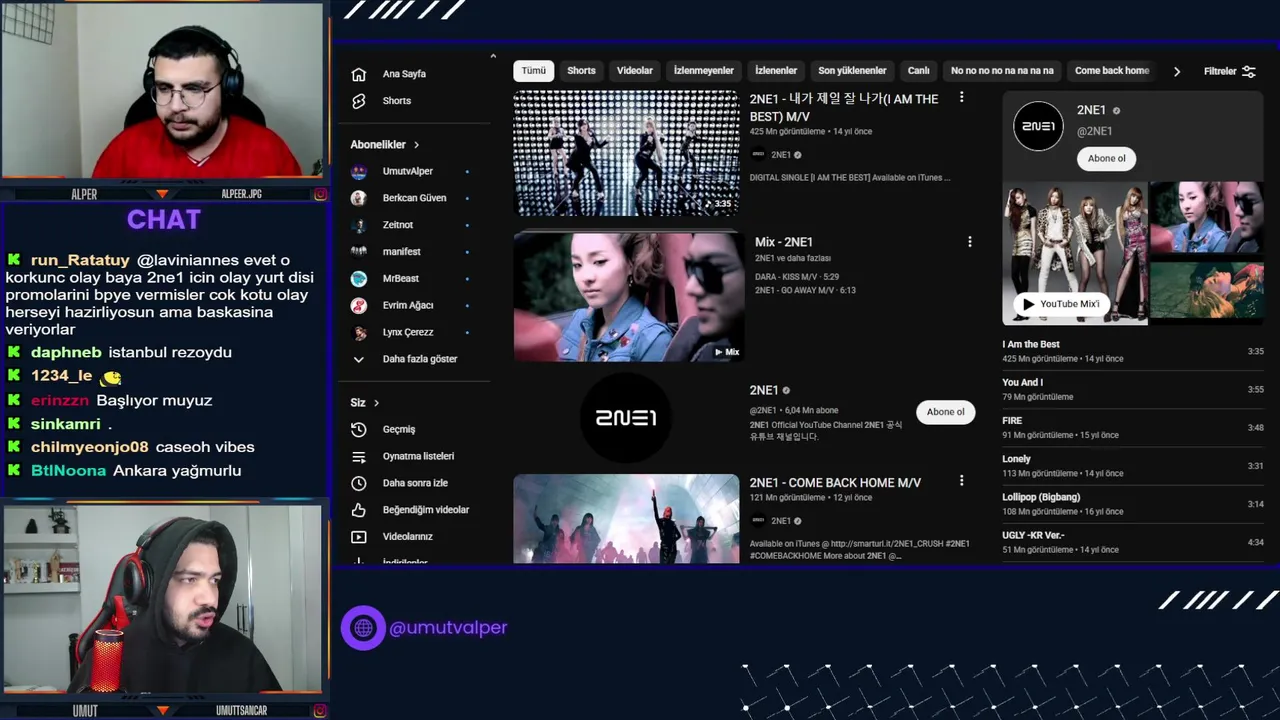The height and width of the screenshot is (720, 1280).
Task: Show more filter chips with right arrow
Action: [x=1177, y=71]
